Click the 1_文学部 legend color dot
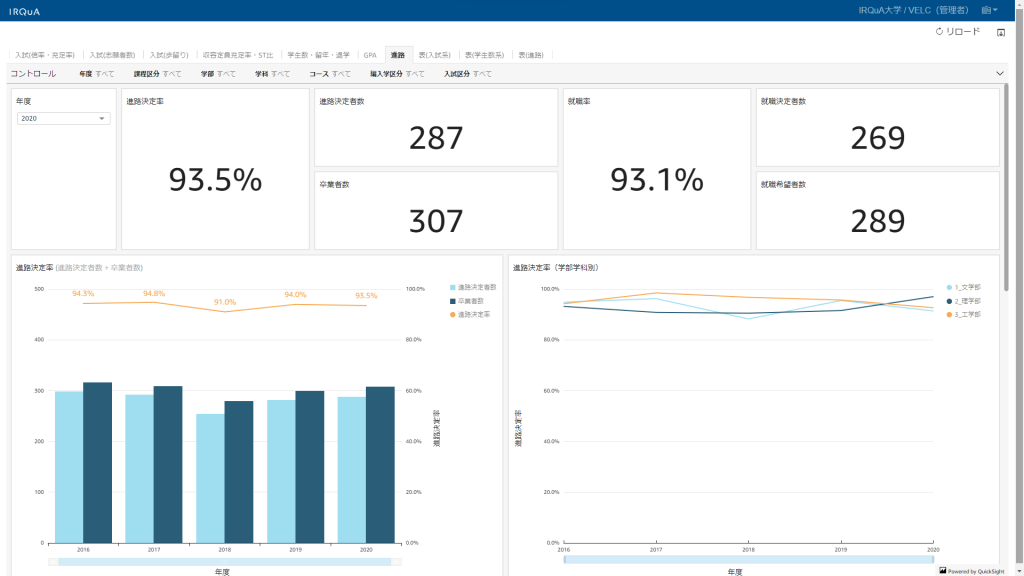Image resolution: width=1024 pixels, height=576 pixels. pos(949,287)
